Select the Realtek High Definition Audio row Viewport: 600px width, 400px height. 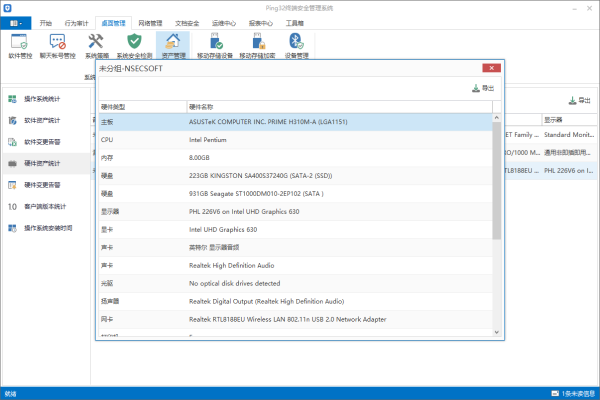[295, 266]
